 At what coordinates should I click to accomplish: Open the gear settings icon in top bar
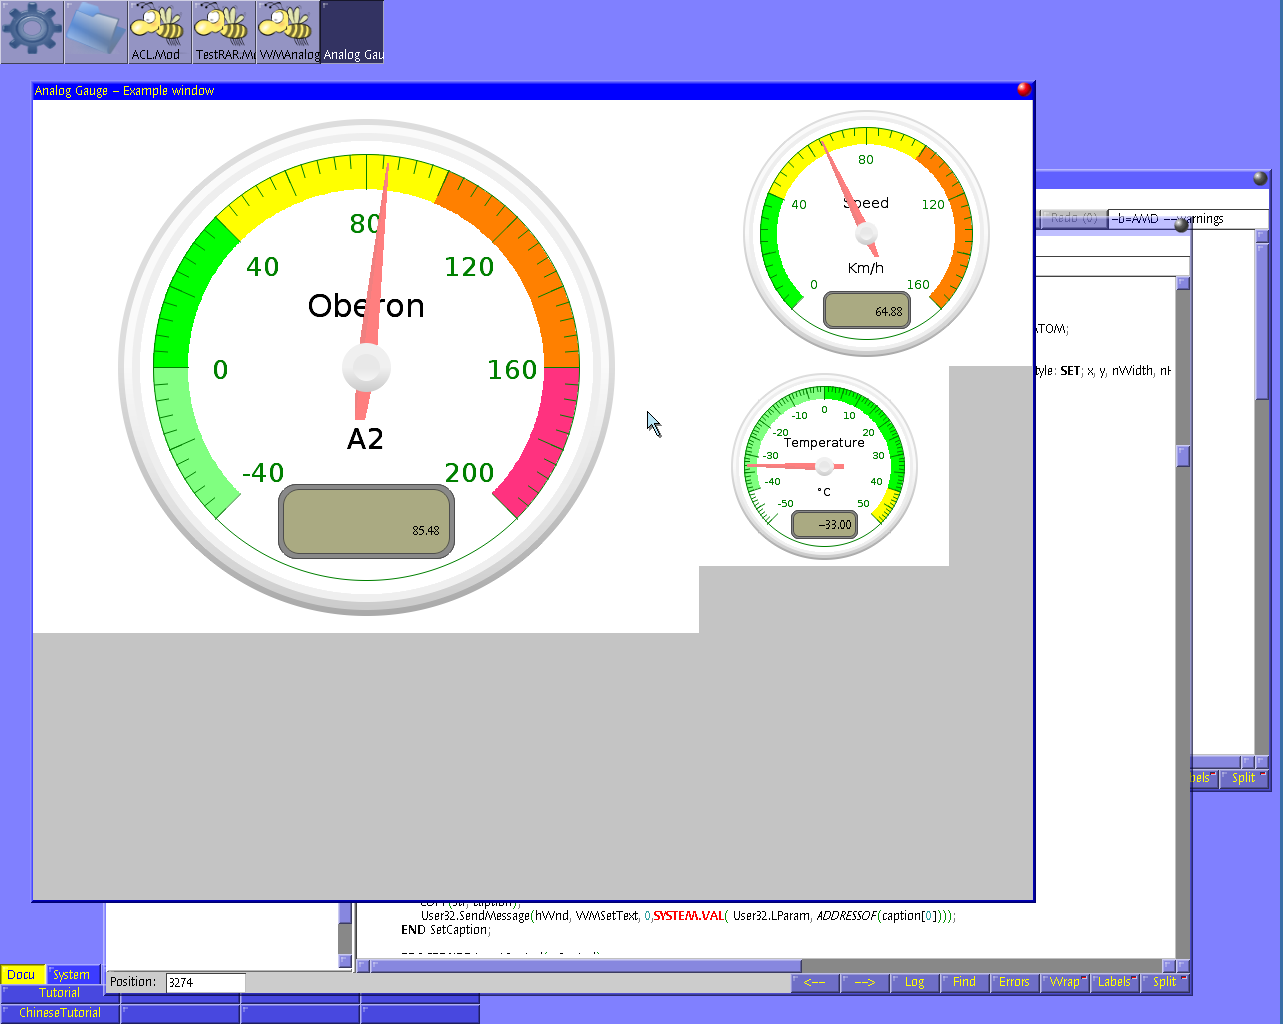[32, 31]
